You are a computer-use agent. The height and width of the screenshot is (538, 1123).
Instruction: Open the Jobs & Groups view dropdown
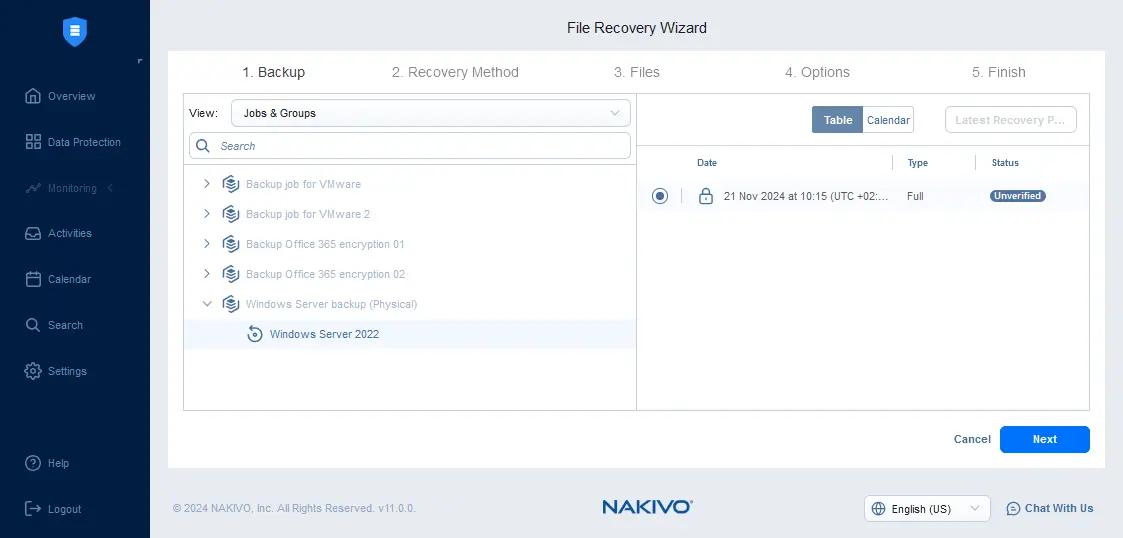point(430,113)
